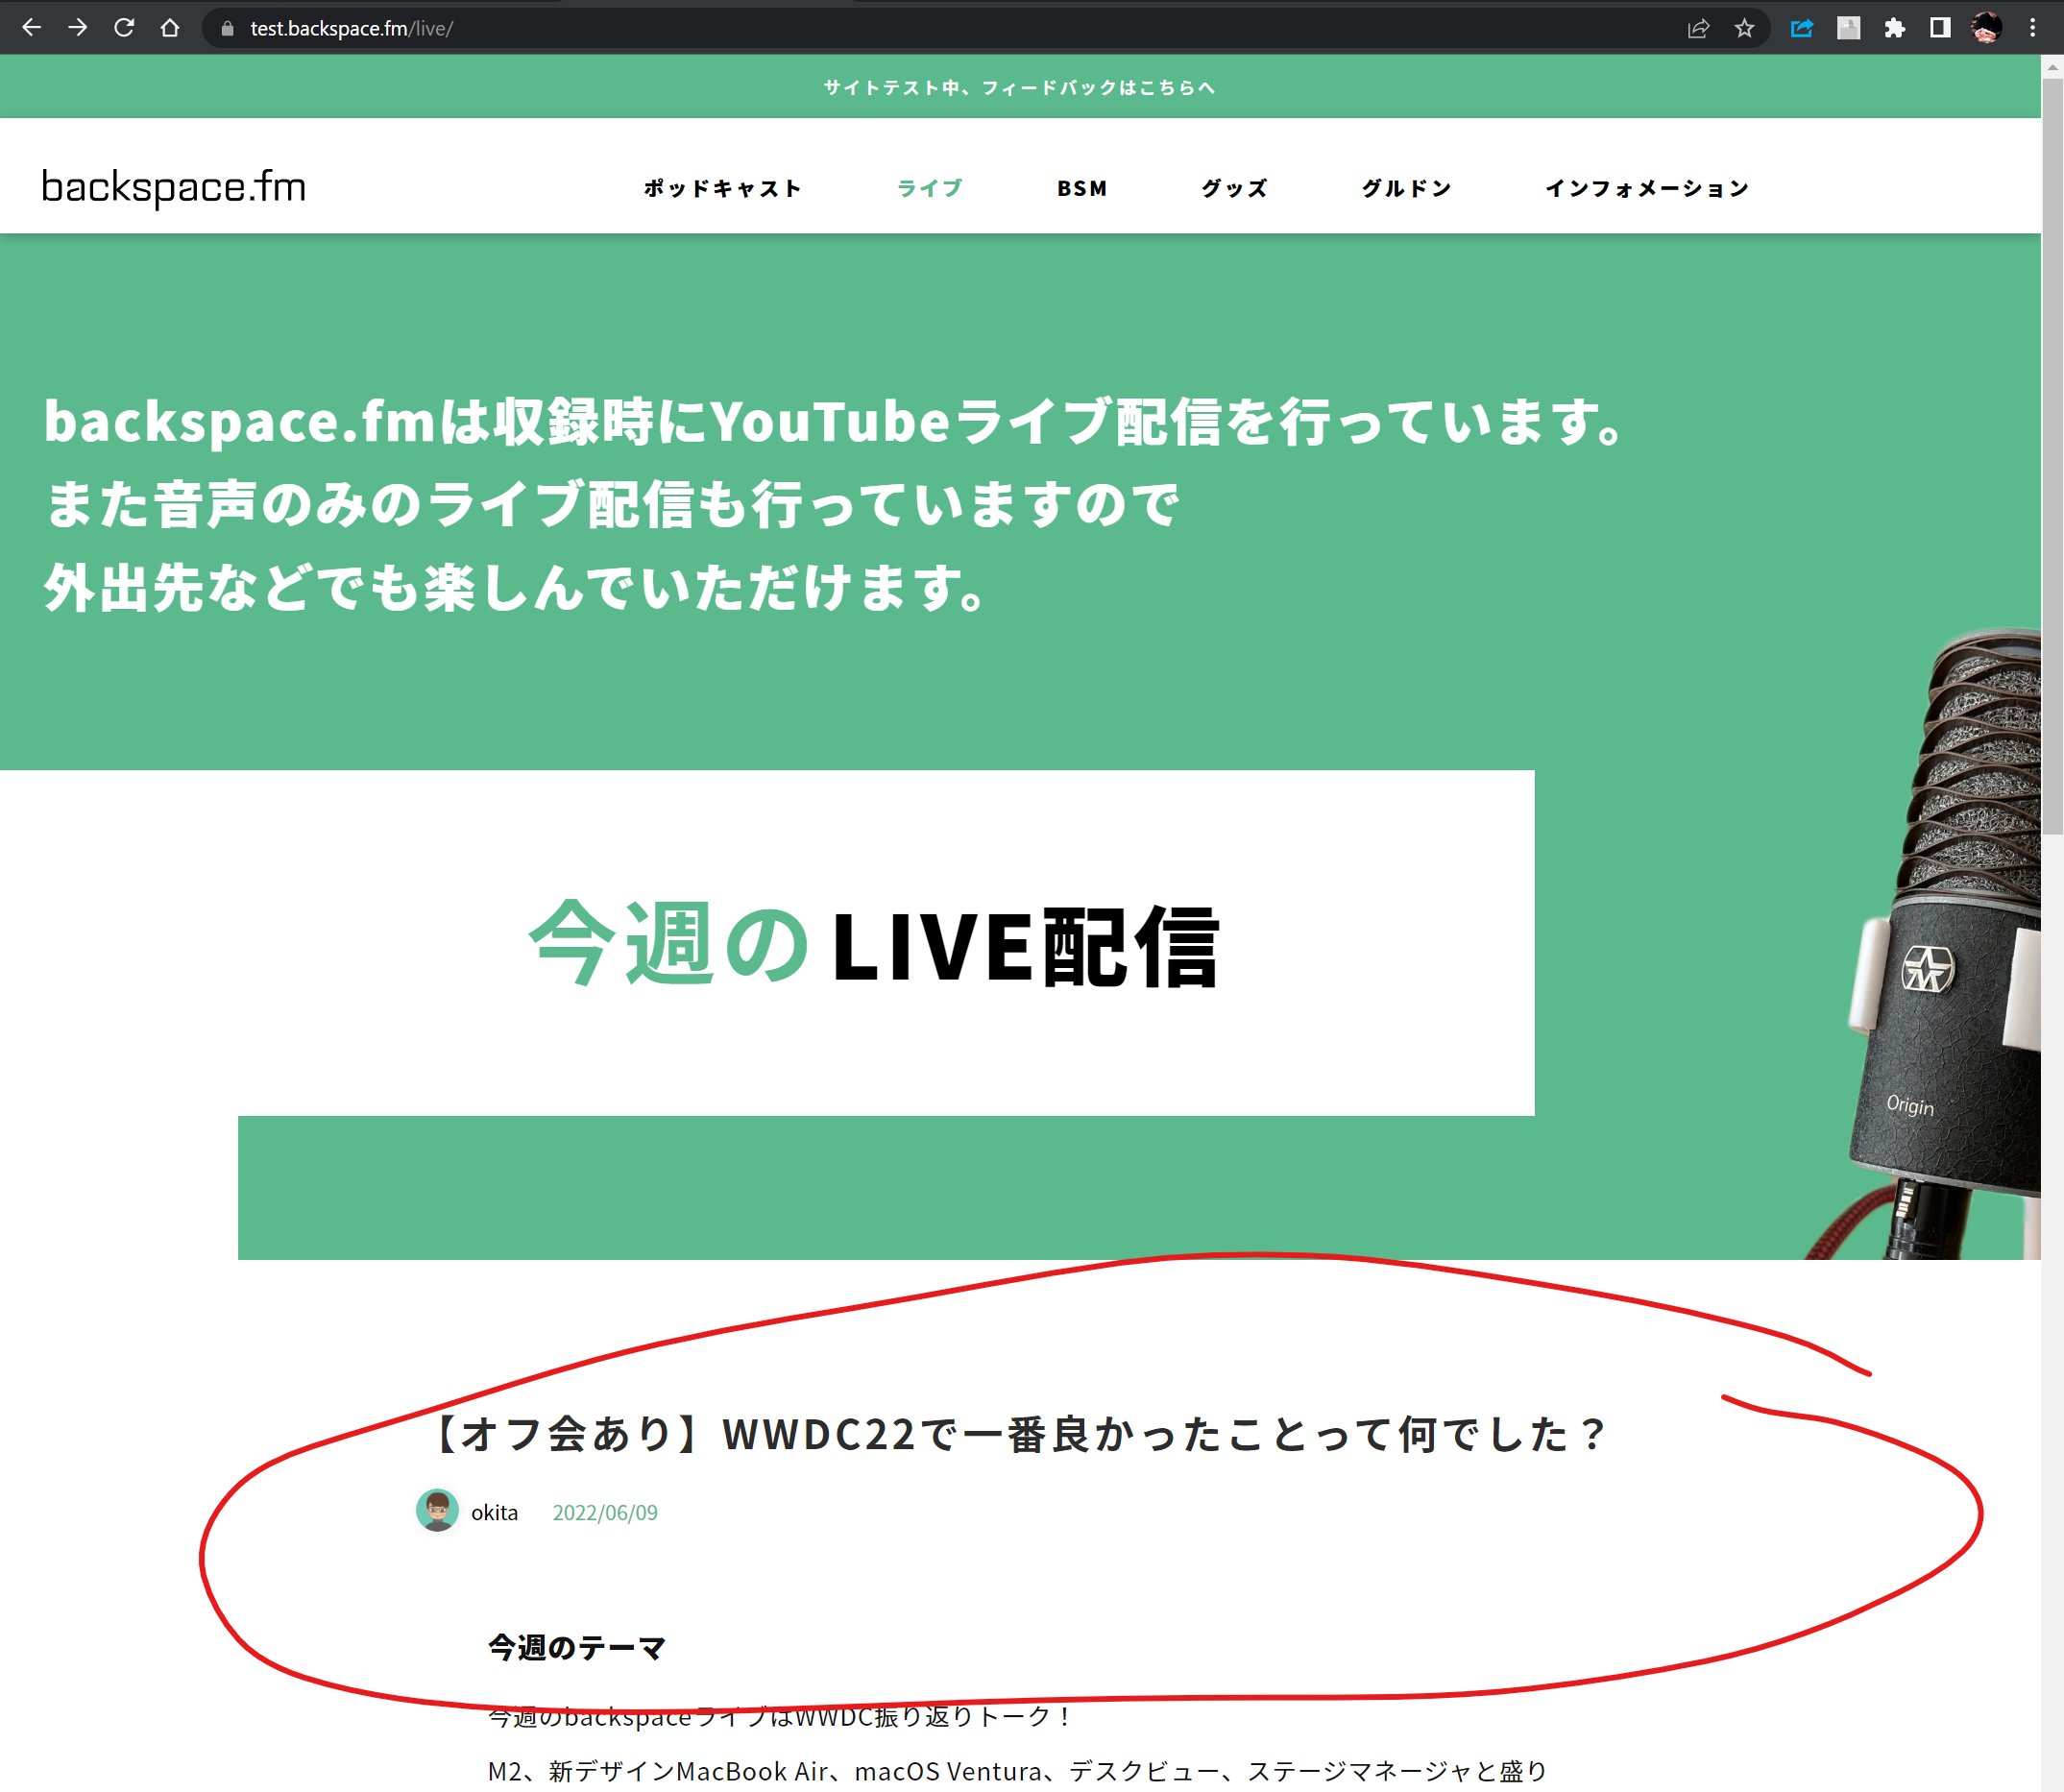Click the post date 2022/06/09
The image size is (2064, 1792).
(605, 1512)
